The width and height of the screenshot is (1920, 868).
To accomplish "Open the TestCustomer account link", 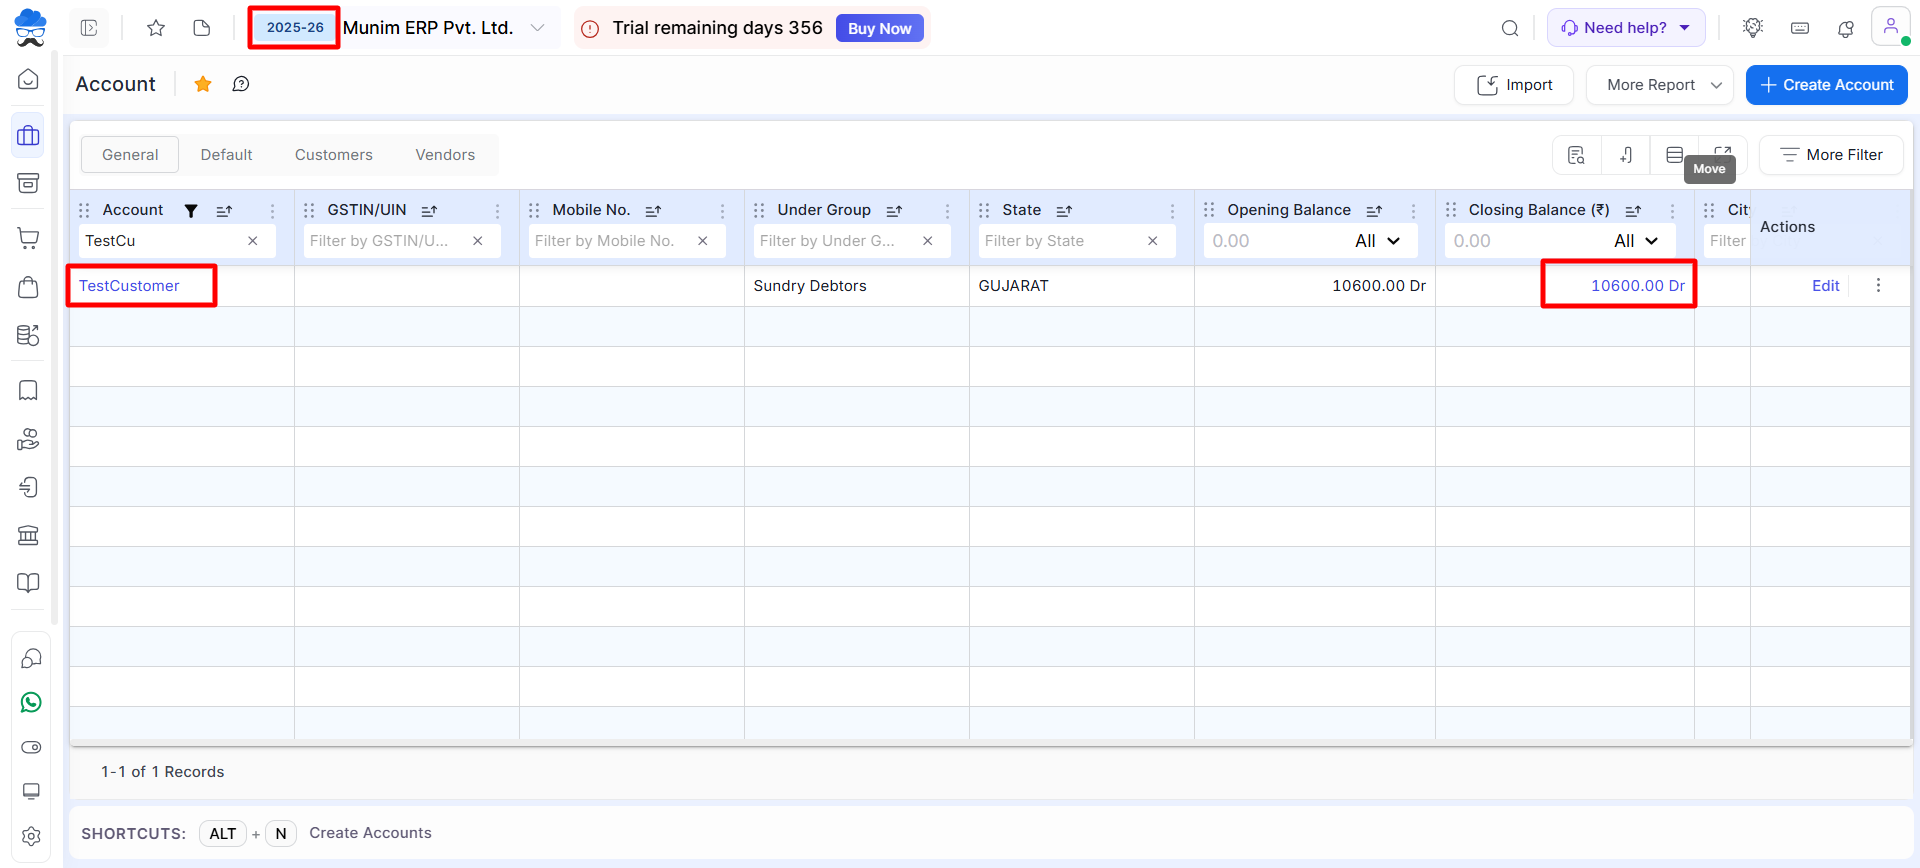I will coord(129,286).
